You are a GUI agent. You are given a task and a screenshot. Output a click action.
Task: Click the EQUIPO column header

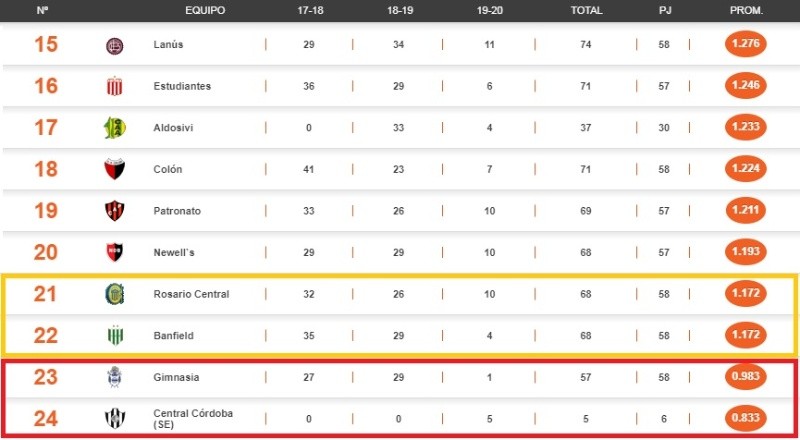point(205,10)
